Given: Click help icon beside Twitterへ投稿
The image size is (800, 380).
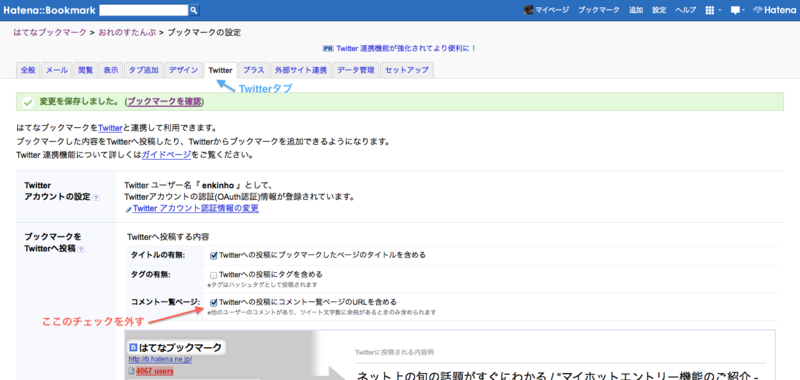Looking at the screenshot, I should click(82, 249).
